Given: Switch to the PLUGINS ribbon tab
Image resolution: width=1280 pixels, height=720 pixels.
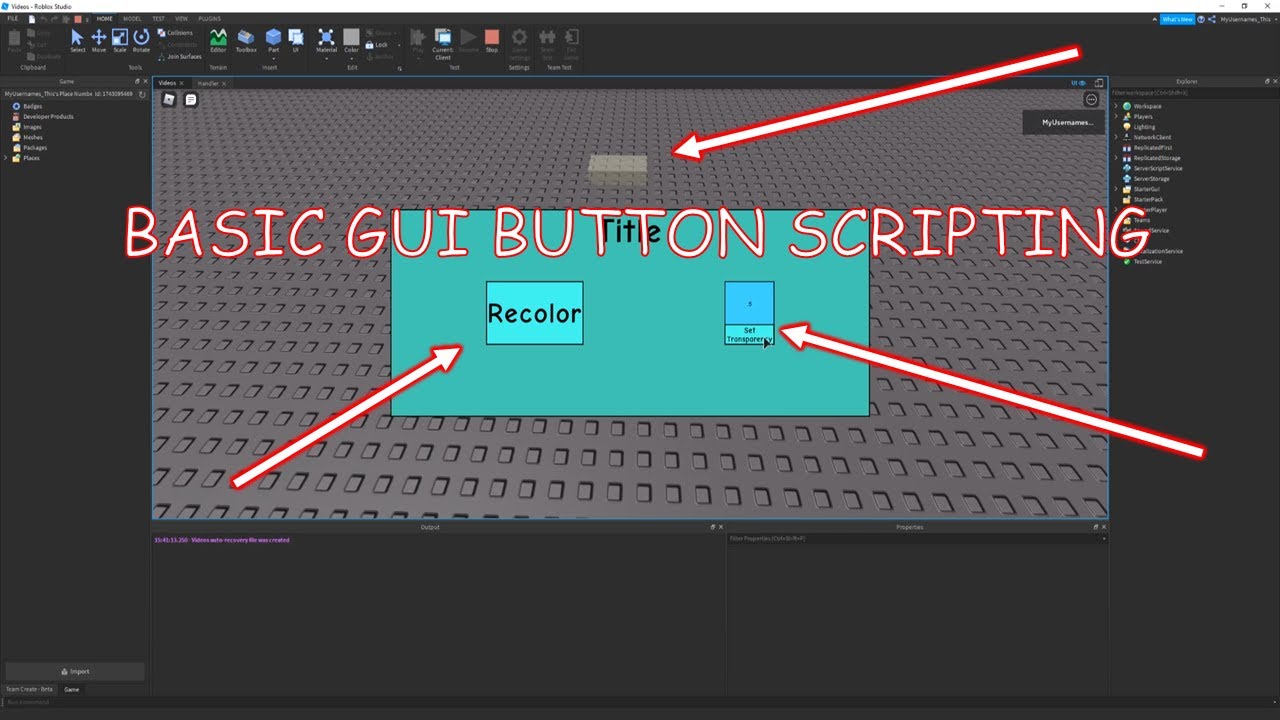Looking at the screenshot, I should (210, 19).
